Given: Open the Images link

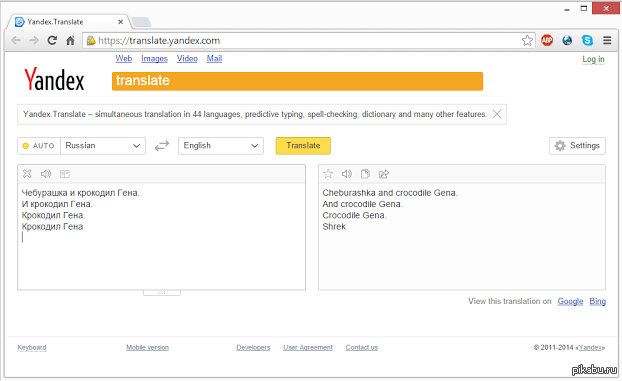Looking at the screenshot, I should (154, 59).
